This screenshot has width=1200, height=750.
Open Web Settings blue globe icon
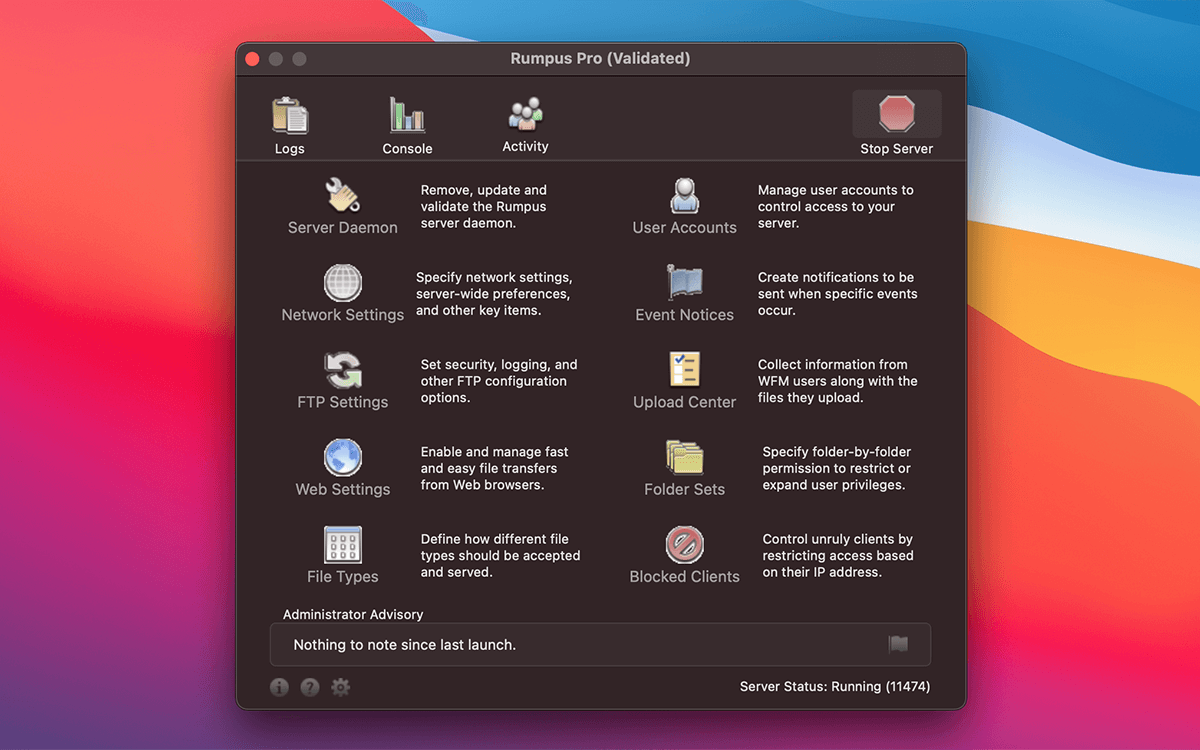click(342, 457)
